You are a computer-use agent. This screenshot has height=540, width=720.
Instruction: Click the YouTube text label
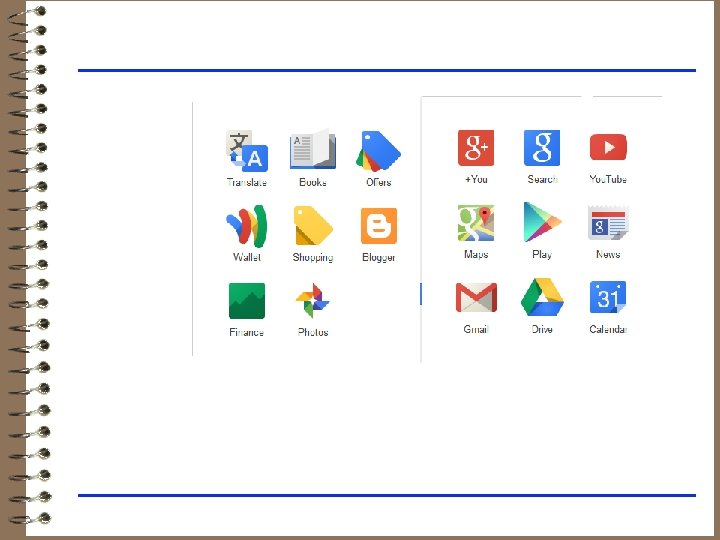tap(608, 179)
